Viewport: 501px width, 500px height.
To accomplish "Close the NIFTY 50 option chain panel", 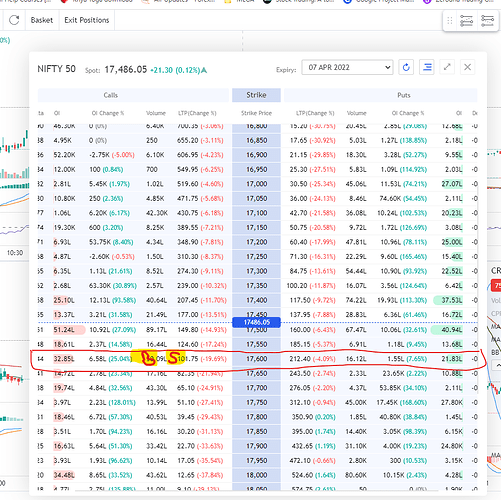I will 467,67.
